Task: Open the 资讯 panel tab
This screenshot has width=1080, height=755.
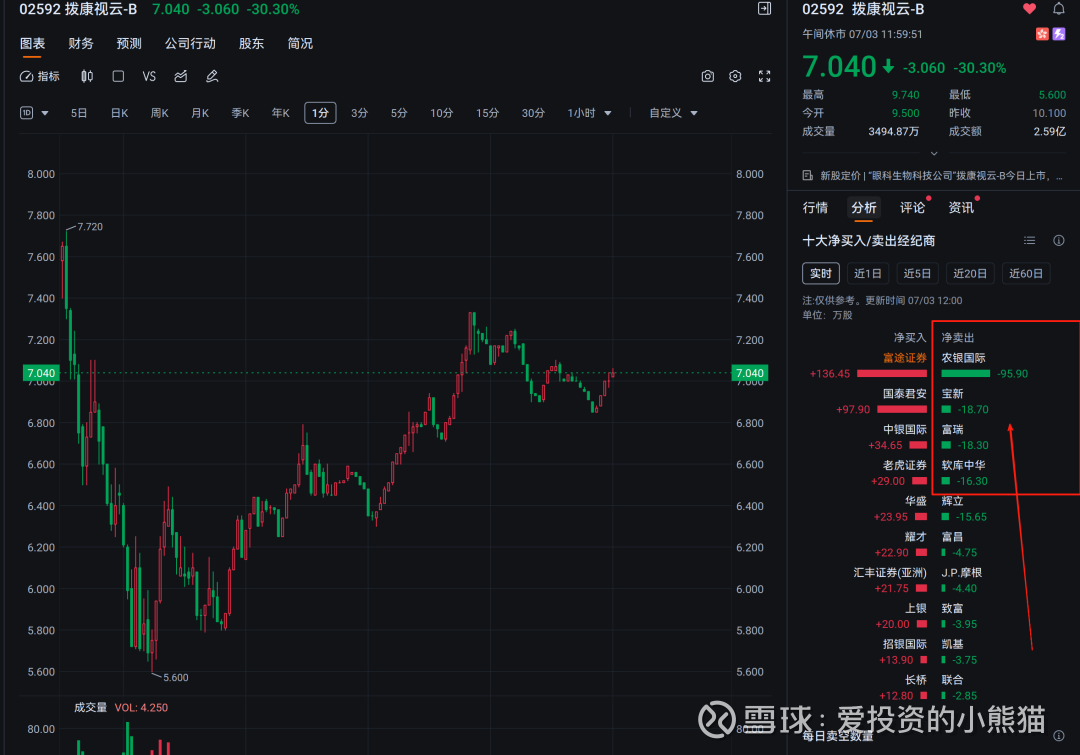Action: click(x=961, y=207)
